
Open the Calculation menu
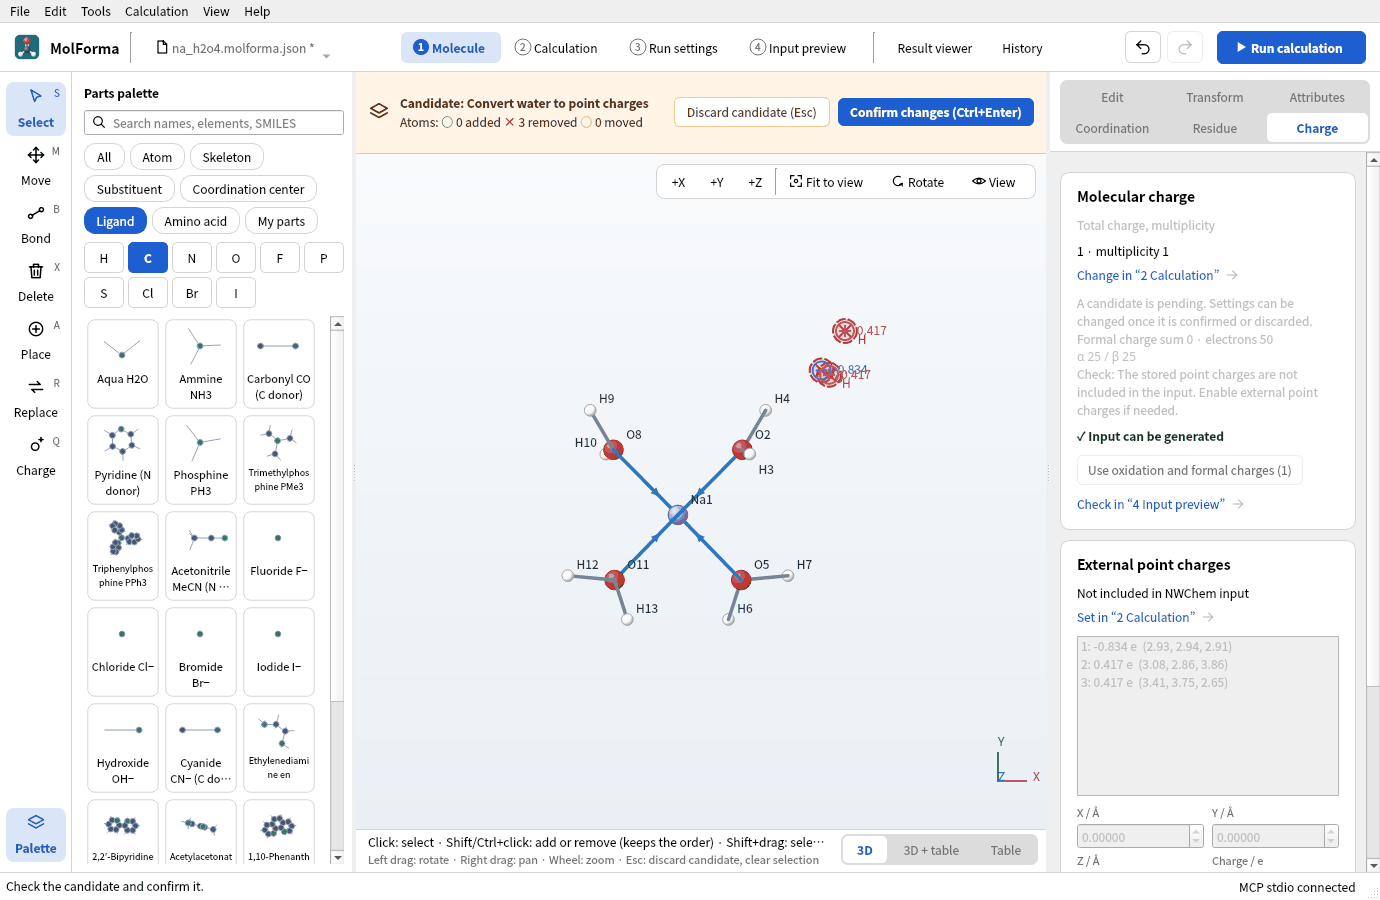[x=156, y=11]
